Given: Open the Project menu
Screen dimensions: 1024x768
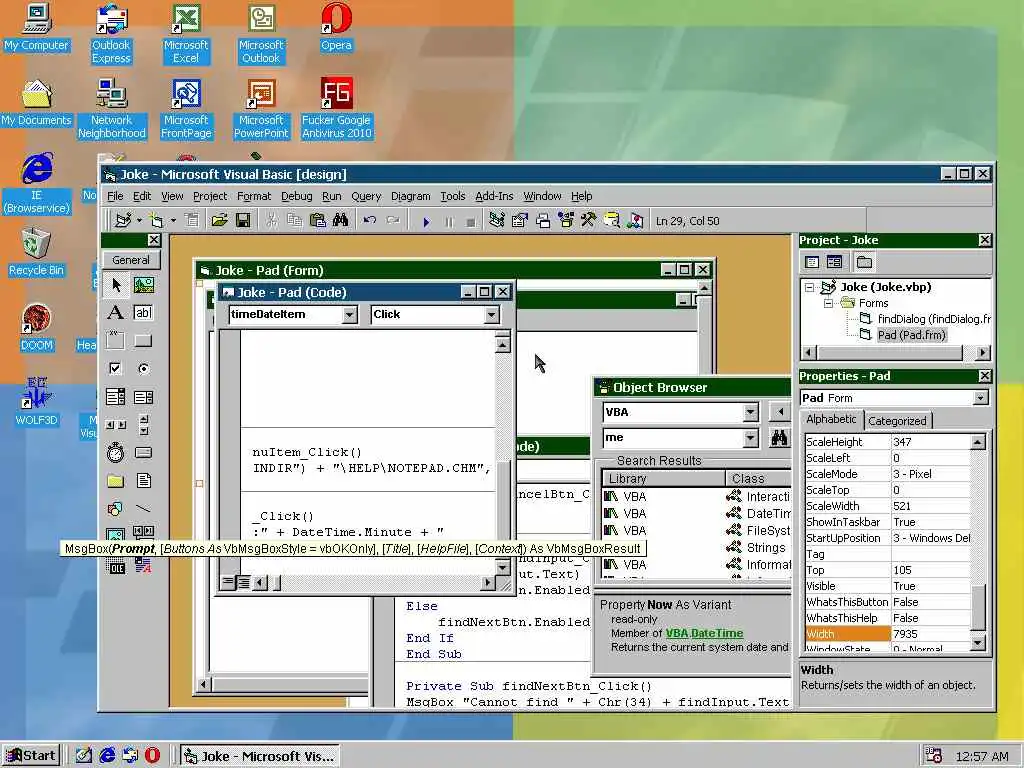Looking at the screenshot, I should pyautogui.click(x=210, y=196).
